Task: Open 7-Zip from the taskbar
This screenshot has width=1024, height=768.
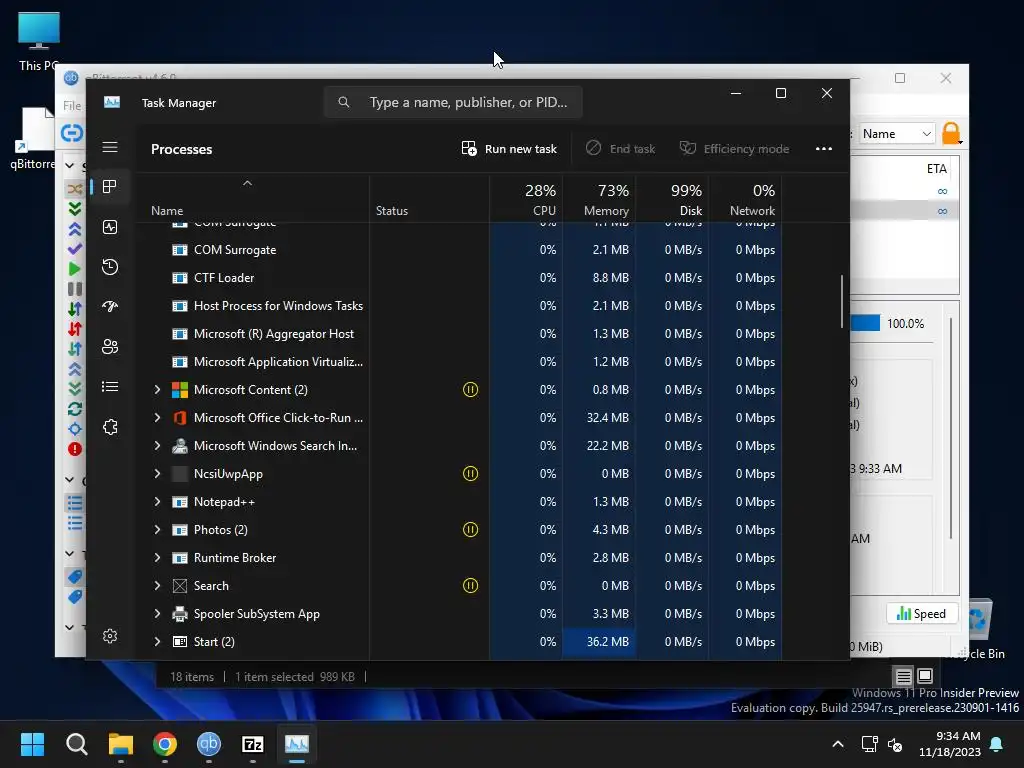Action: (x=253, y=744)
